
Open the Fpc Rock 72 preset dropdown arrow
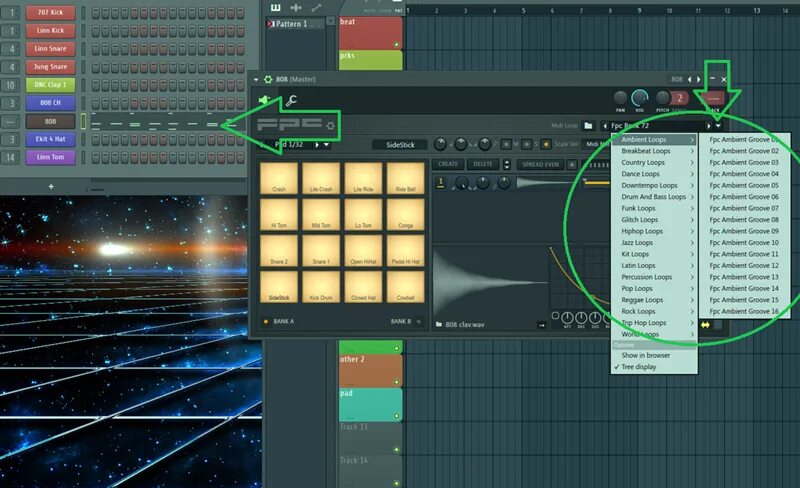click(718, 126)
